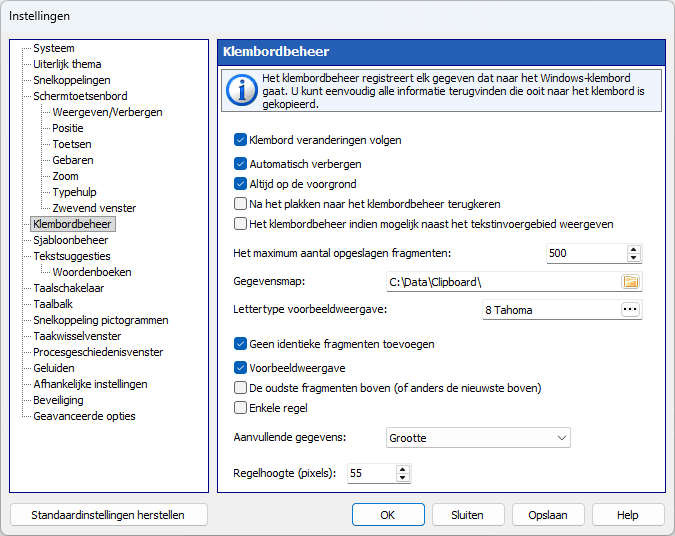Select Taakwisselvenster item
This screenshot has height=536, width=675.
pos(77,336)
